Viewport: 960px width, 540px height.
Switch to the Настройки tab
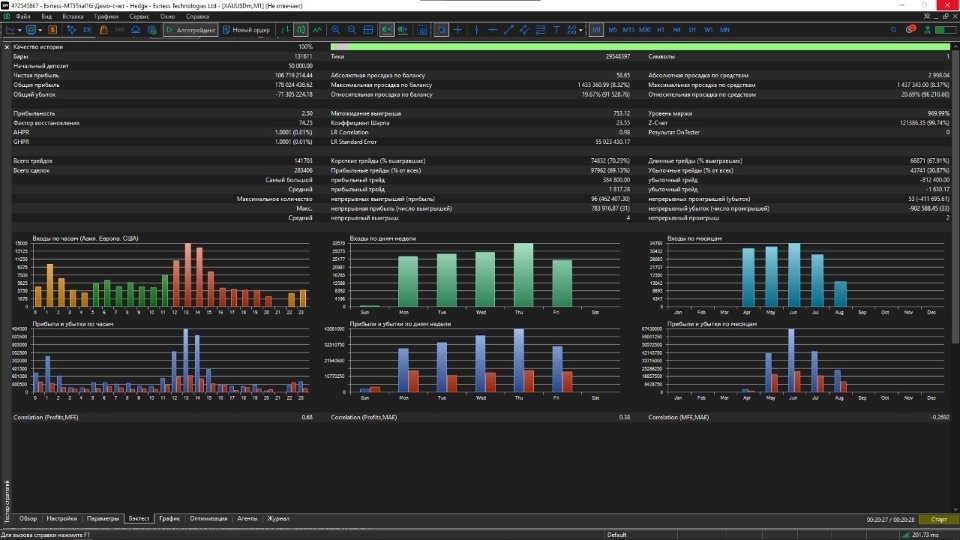tap(62, 519)
